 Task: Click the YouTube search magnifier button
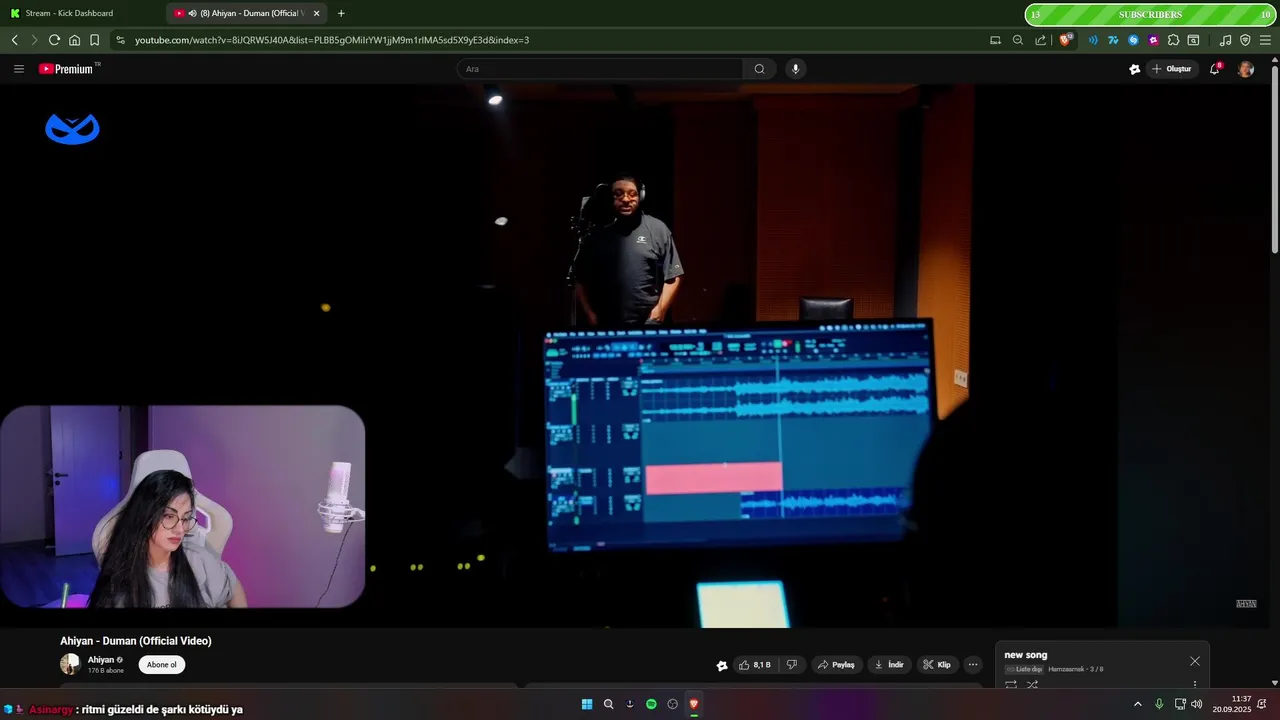(x=759, y=69)
